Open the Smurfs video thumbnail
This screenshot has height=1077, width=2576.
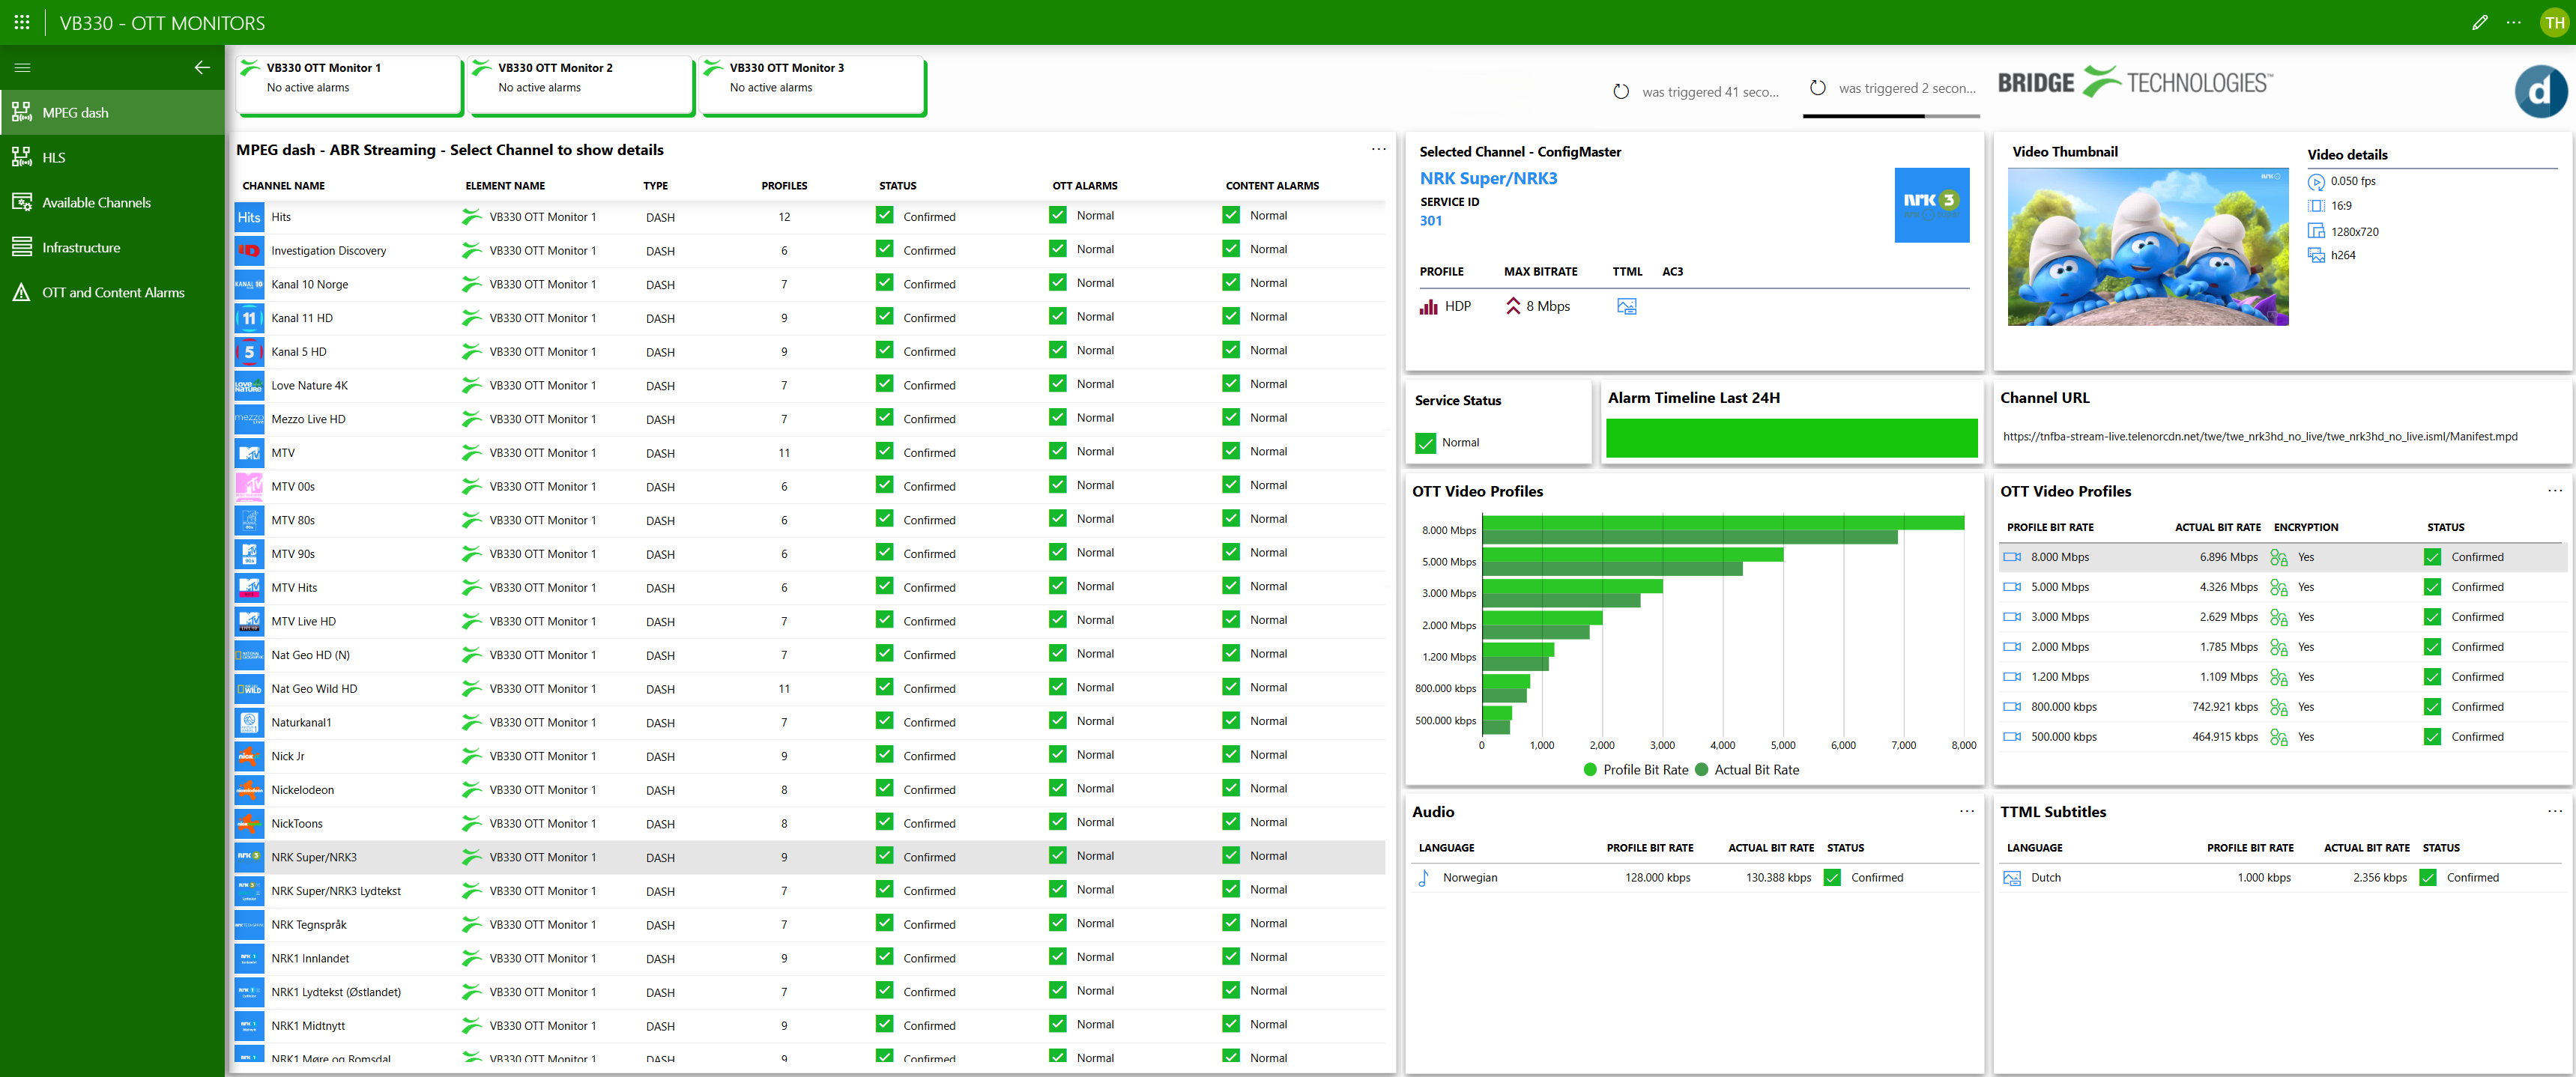pyautogui.click(x=2147, y=246)
